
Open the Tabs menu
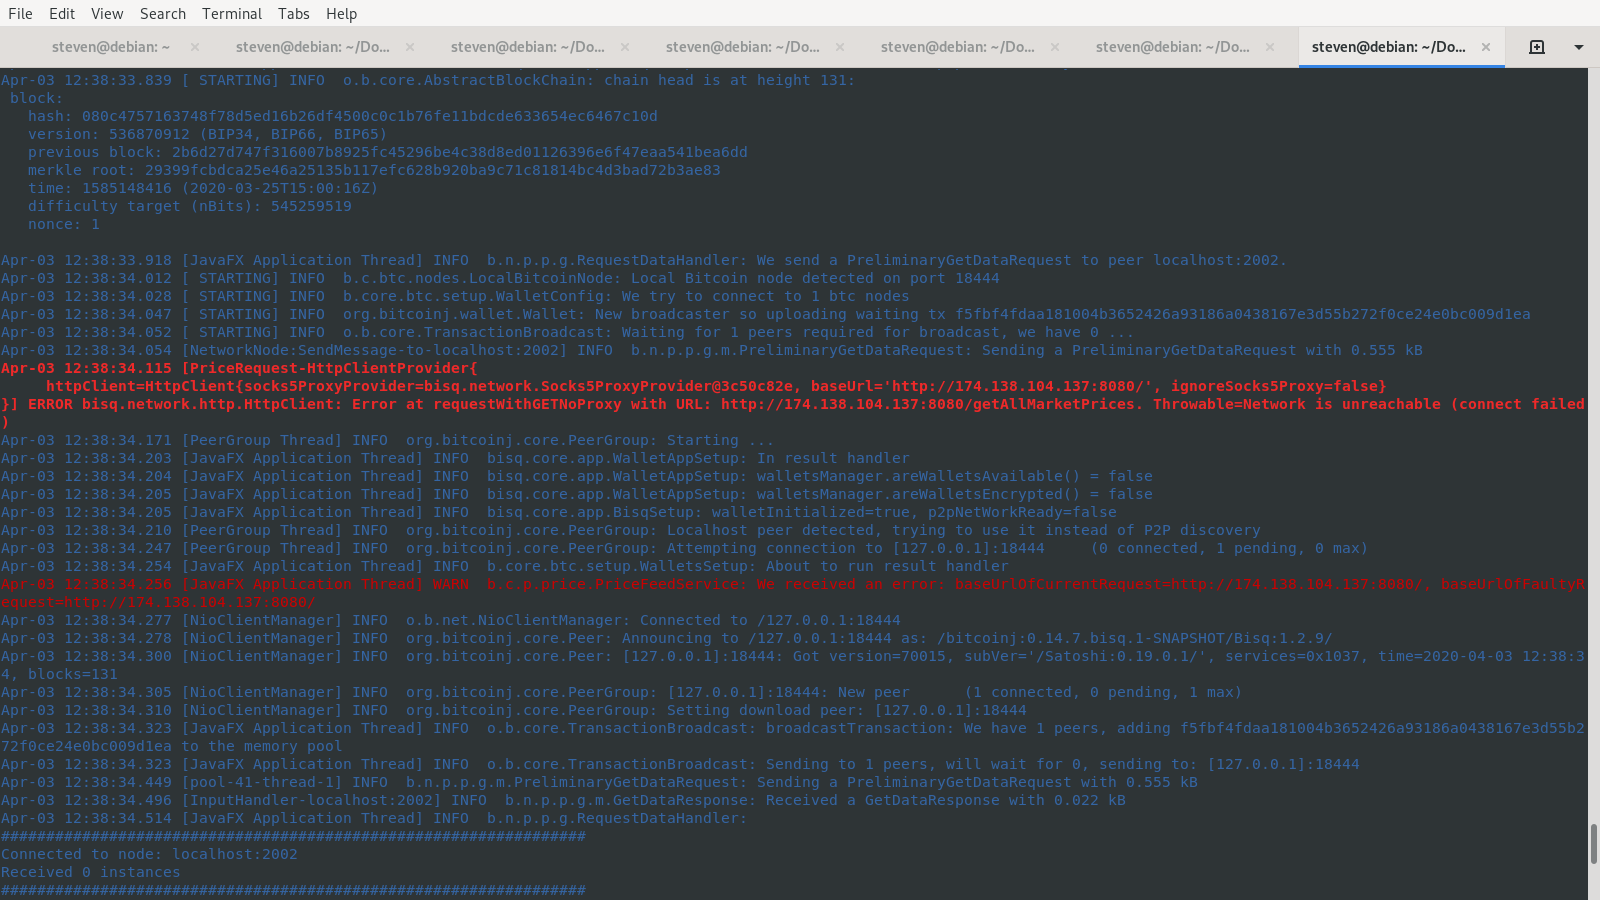[x=293, y=13]
